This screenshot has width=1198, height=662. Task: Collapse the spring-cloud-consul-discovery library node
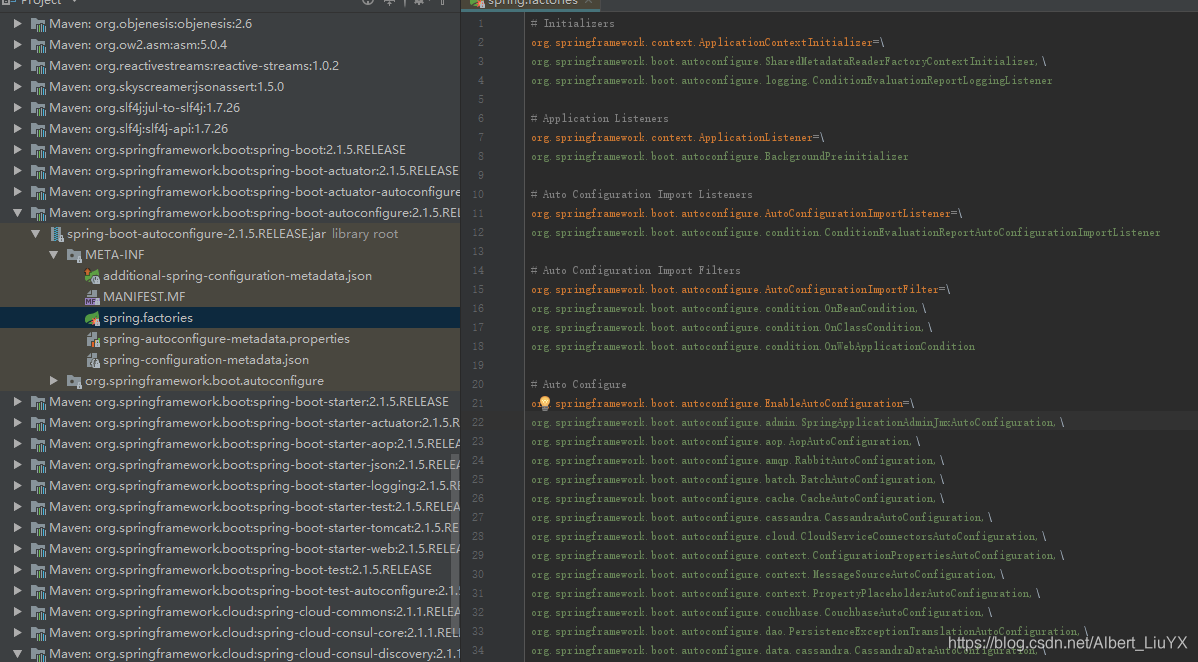(18, 654)
